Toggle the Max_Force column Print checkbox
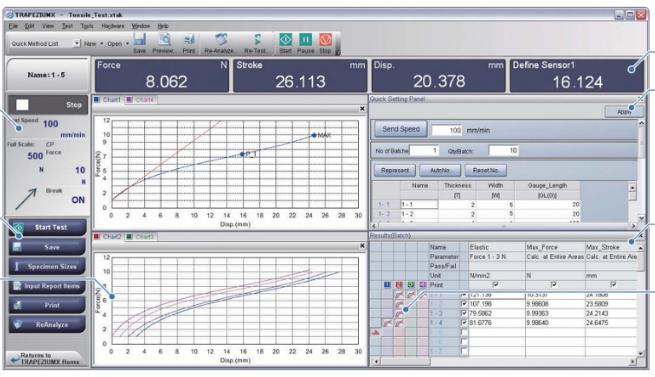Screen dimensions: 655x377 pyautogui.click(x=554, y=285)
